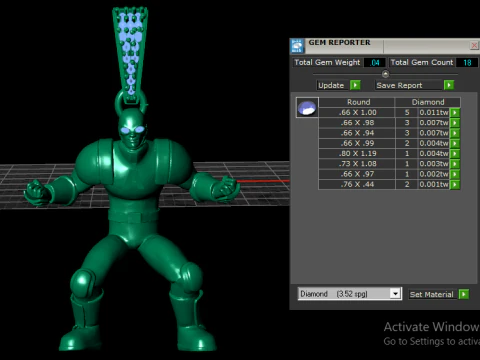This screenshot has height=360, width=480.
Task: Select the .66 X 1.00 size cell
Action: click(x=357, y=113)
